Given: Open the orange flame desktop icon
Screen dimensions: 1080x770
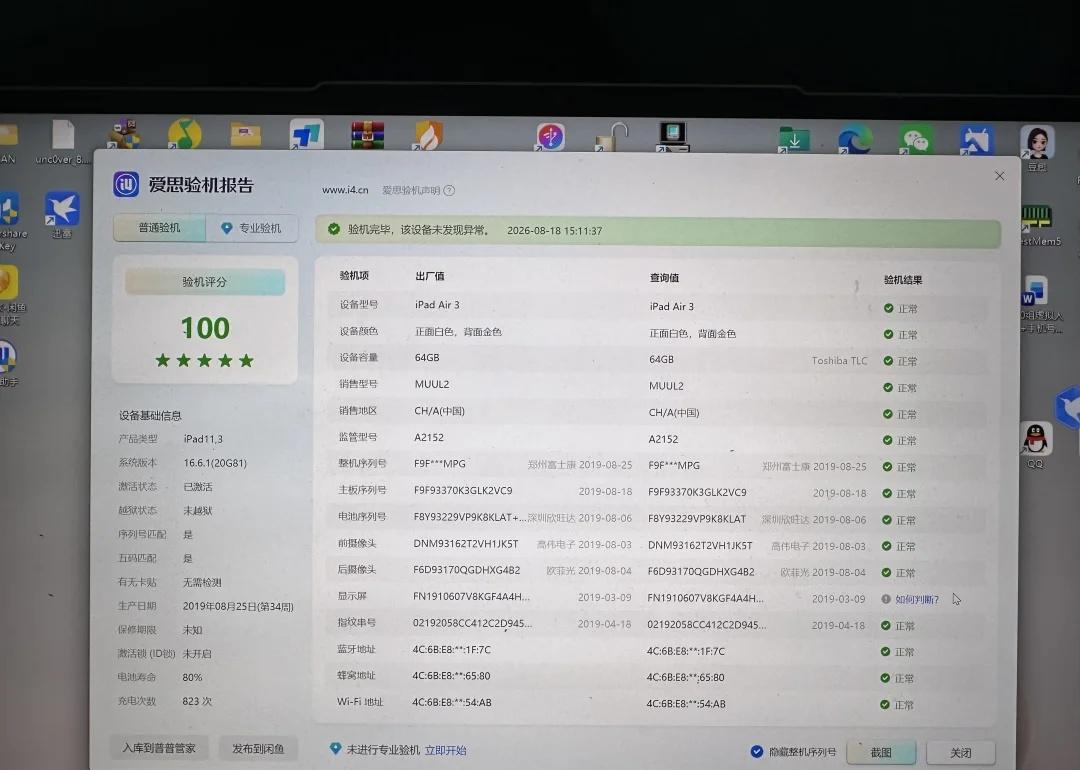Looking at the screenshot, I should 428,134.
